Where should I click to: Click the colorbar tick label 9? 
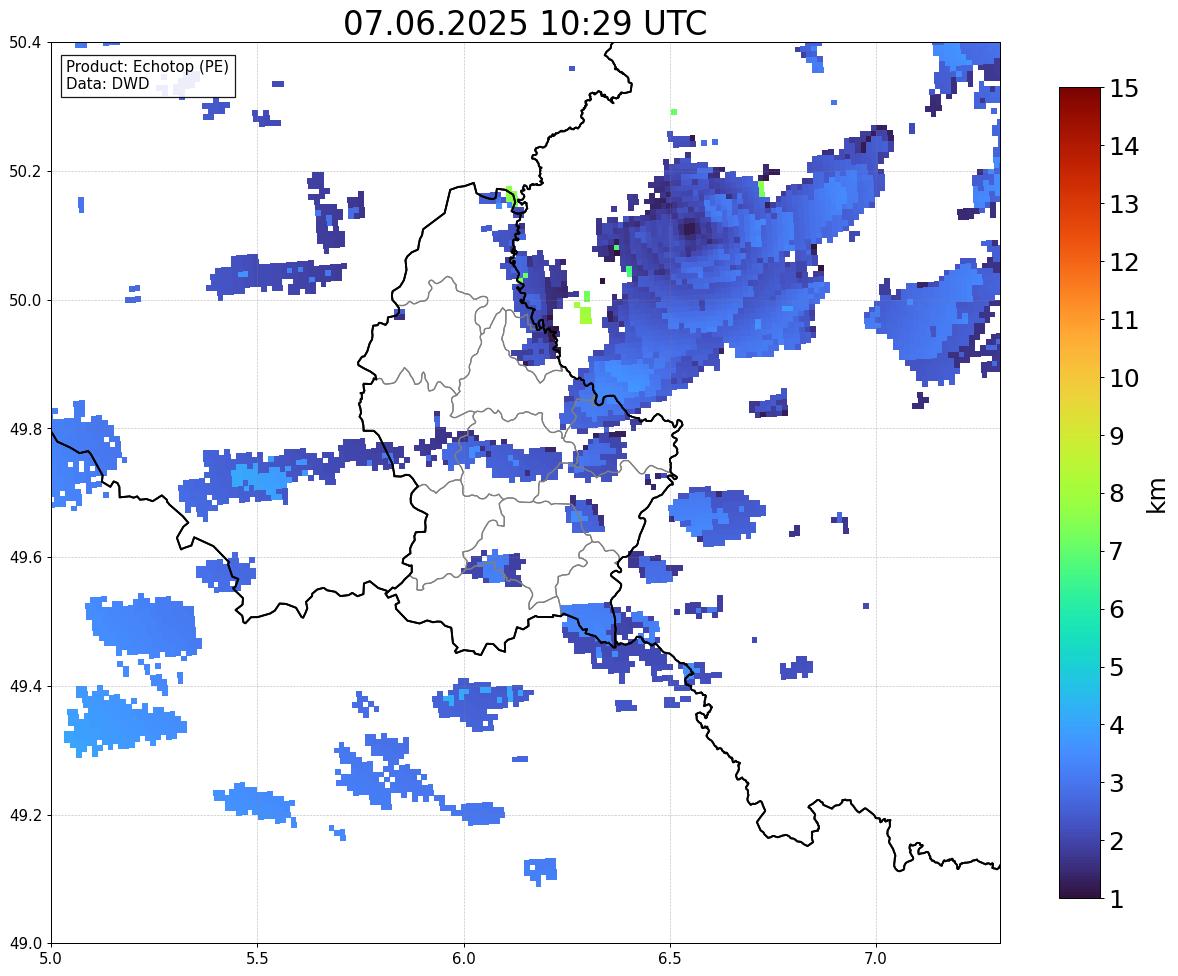pyautogui.click(x=1117, y=436)
